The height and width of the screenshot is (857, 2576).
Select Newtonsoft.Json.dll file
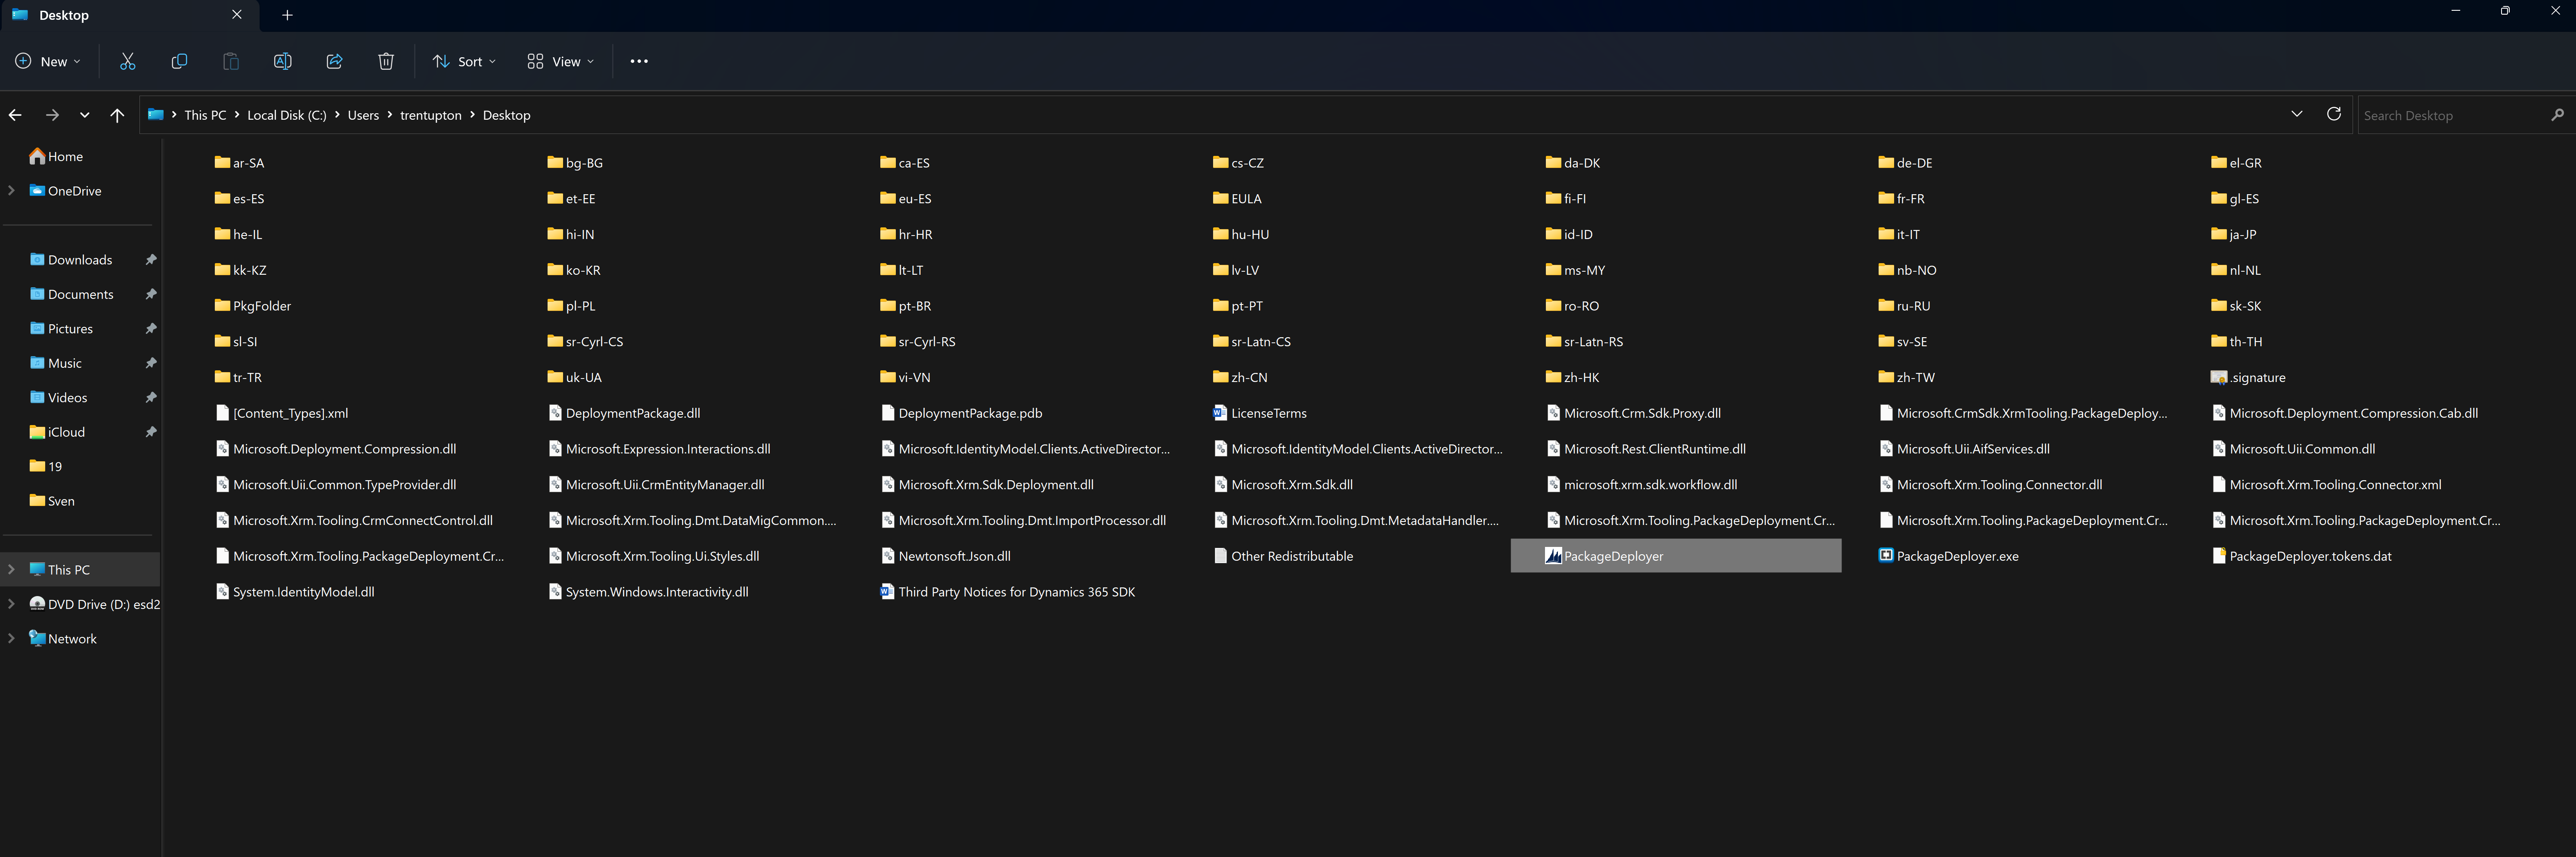pyautogui.click(x=946, y=556)
